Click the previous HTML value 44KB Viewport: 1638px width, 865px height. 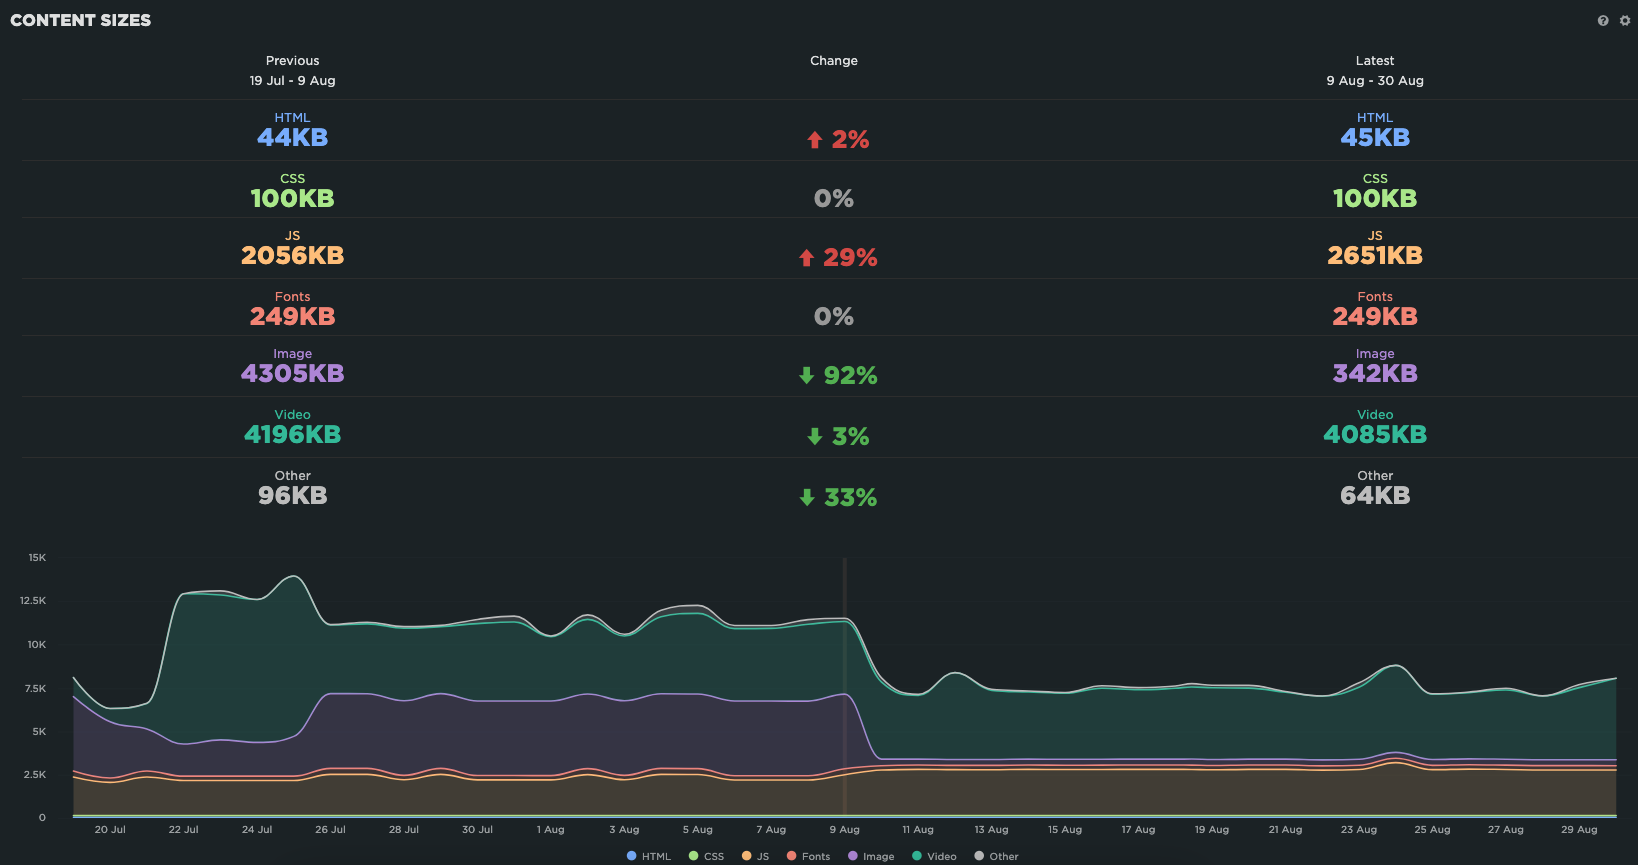point(292,138)
